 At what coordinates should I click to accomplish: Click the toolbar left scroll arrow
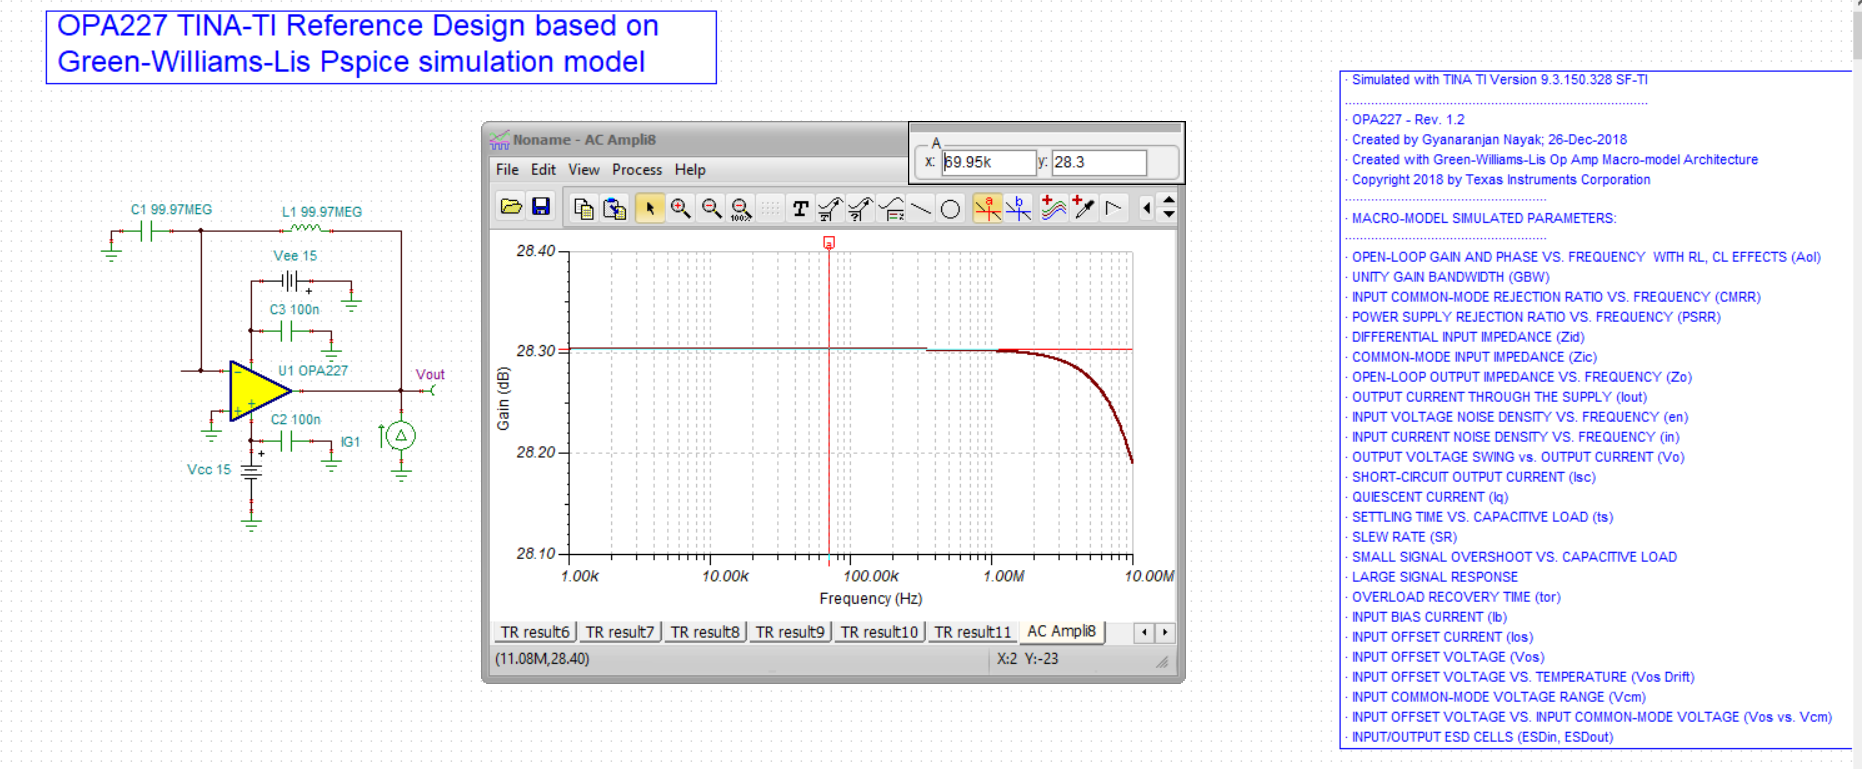click(x=1147, y=208)
